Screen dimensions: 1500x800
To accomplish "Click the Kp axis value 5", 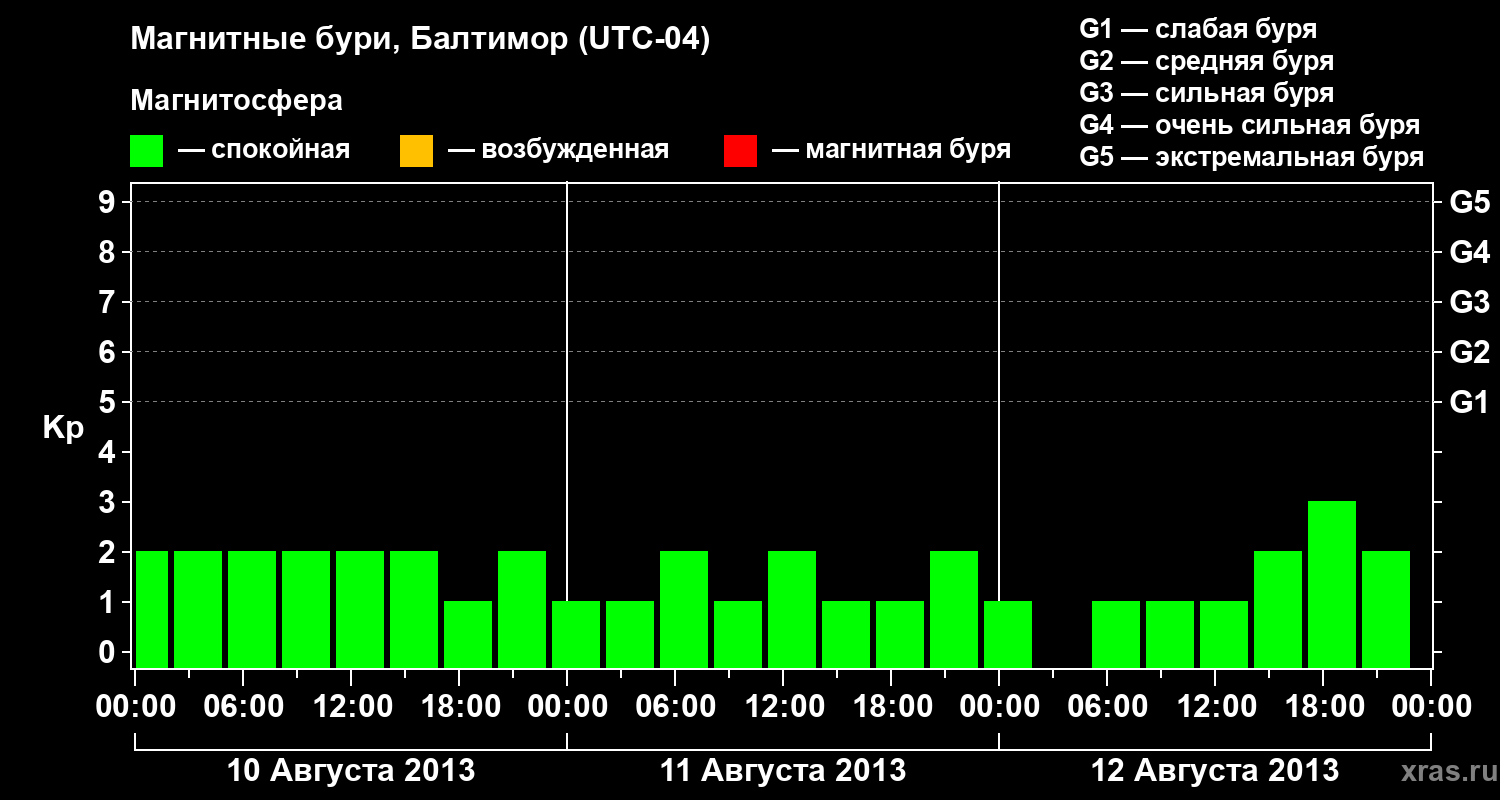I will coord(109,402).
